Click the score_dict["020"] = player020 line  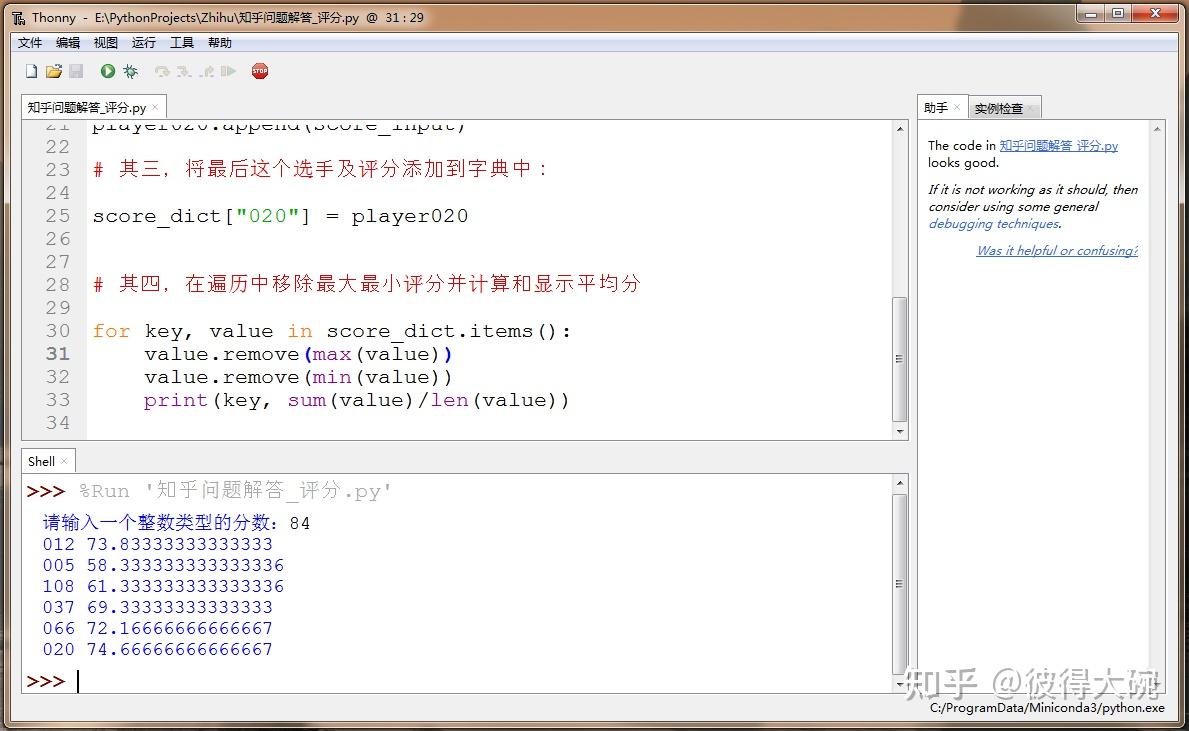281,216
